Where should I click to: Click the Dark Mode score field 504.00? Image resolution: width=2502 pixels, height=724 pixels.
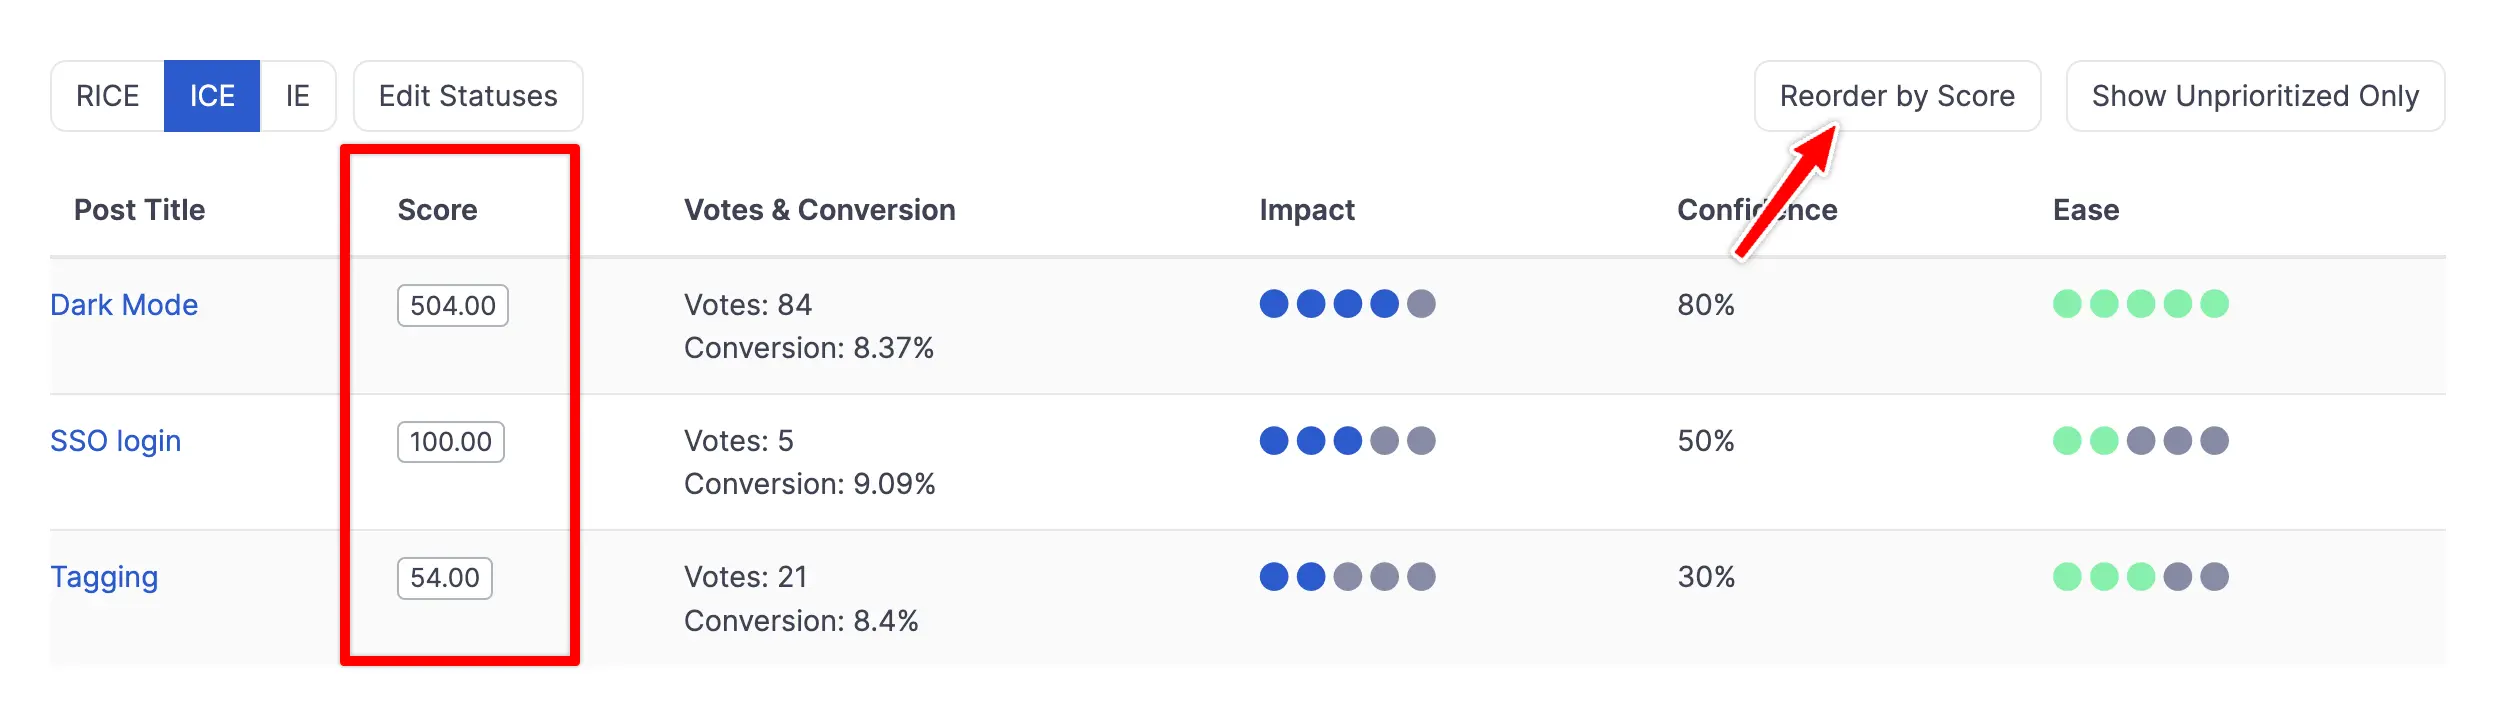[x=453, y=306]
